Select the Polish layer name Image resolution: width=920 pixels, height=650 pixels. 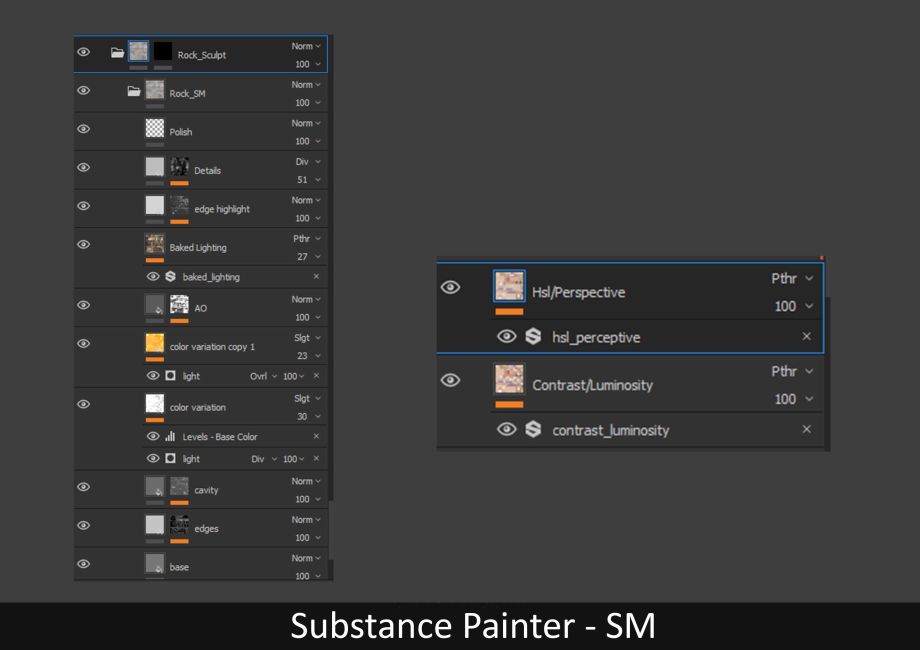(181, 132)
